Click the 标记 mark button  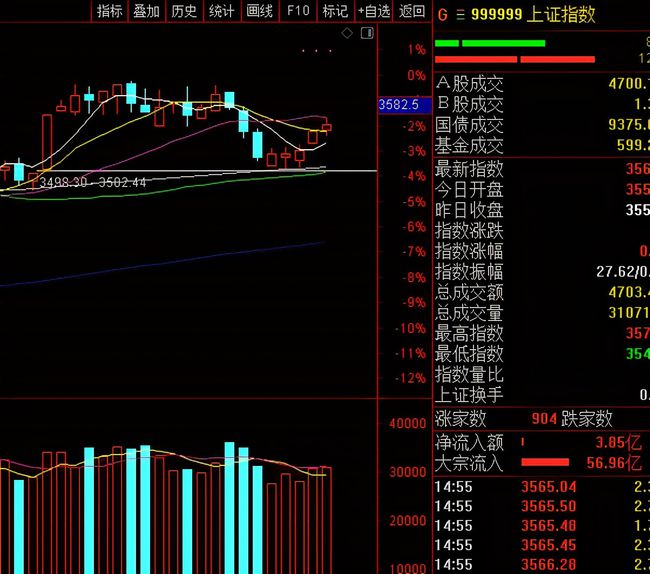(x=336, y=11)
